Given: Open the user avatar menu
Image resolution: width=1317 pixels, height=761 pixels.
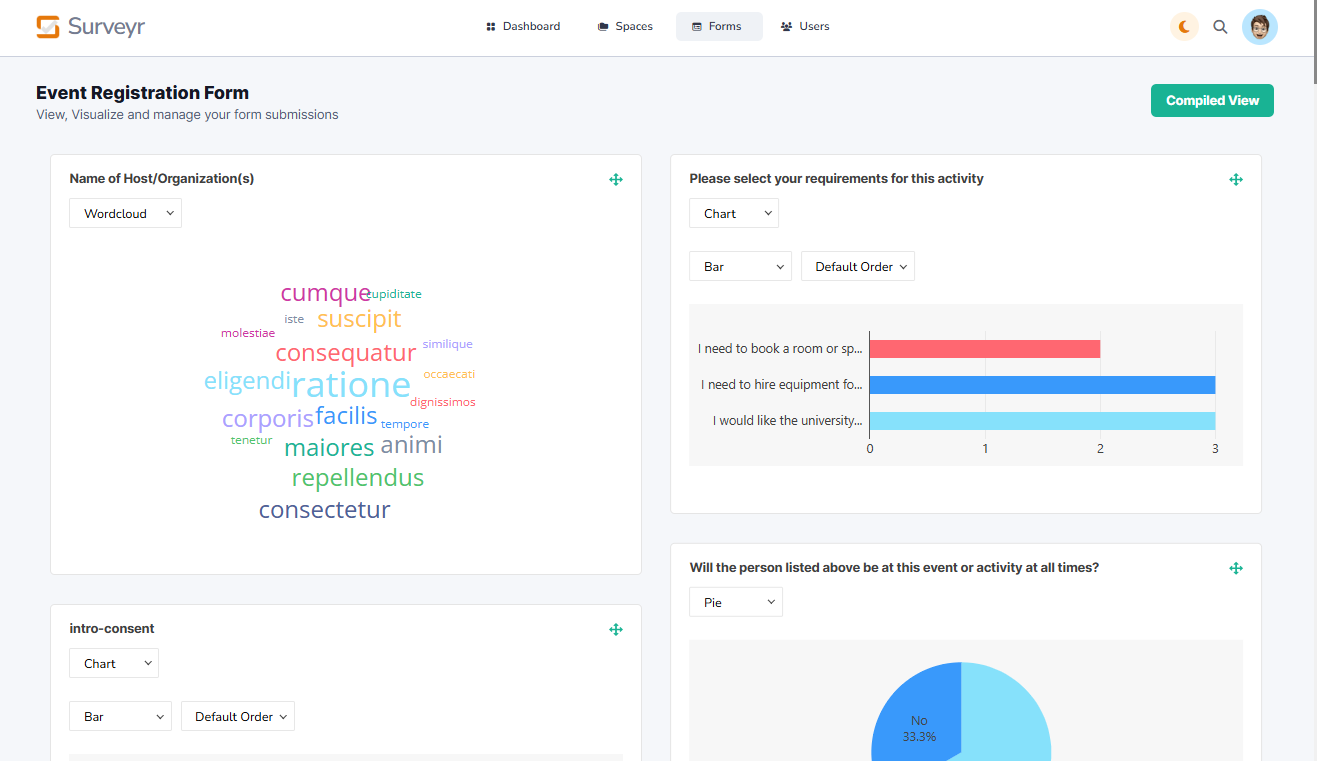Looking at the screenshot, I should pos(1260,27).
